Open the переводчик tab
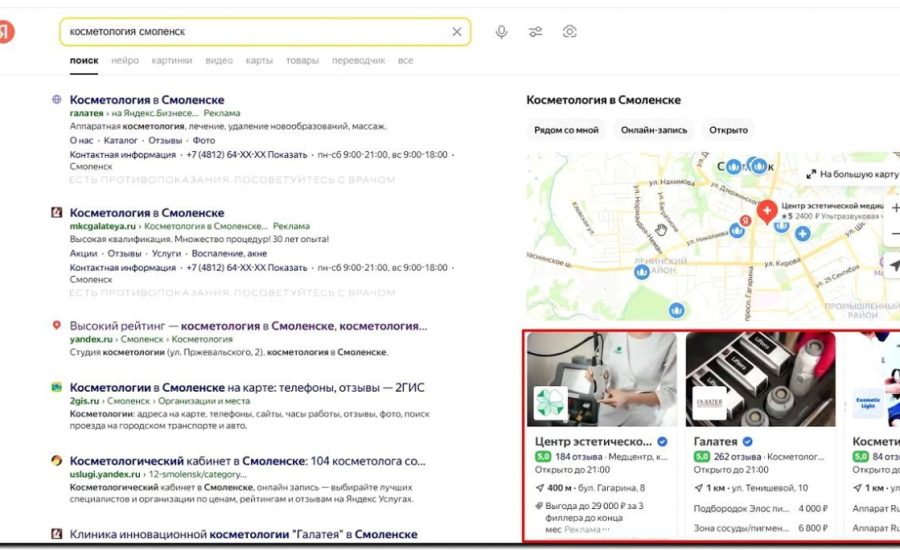The width and height of the screenshot is (900, 550). pos(358,60)
